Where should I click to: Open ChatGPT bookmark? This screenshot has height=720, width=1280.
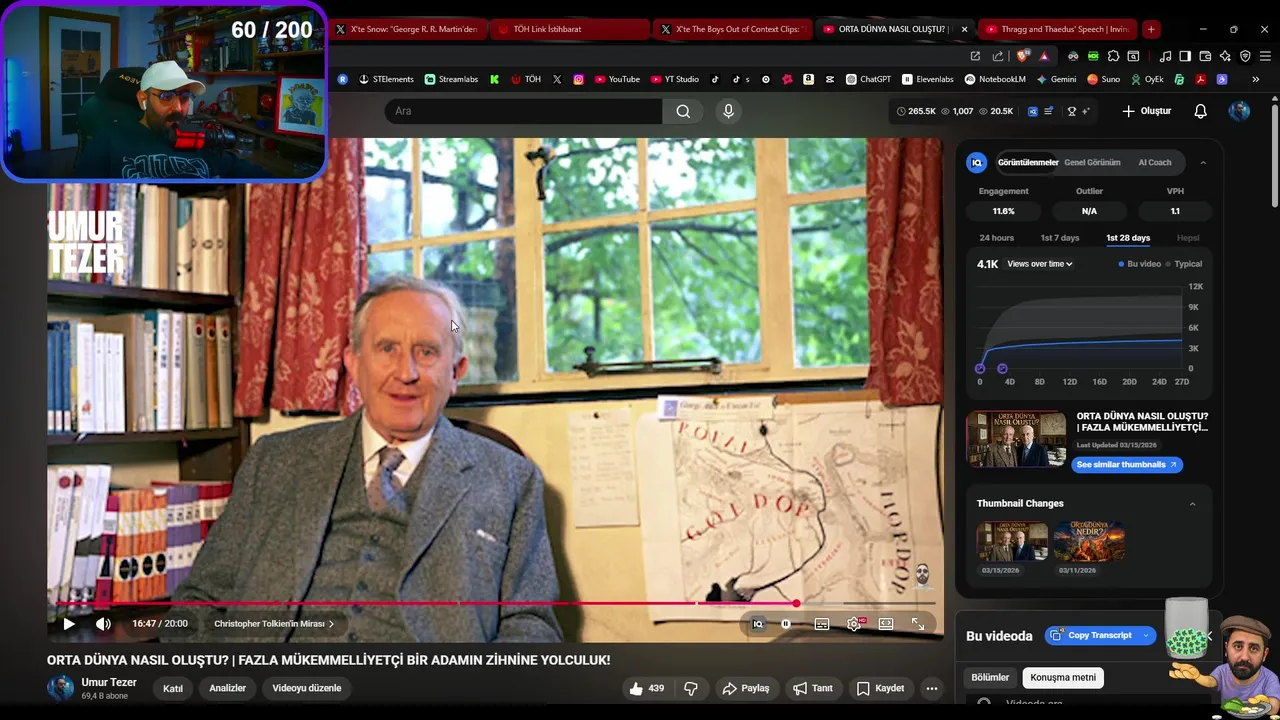pos(868,79)
